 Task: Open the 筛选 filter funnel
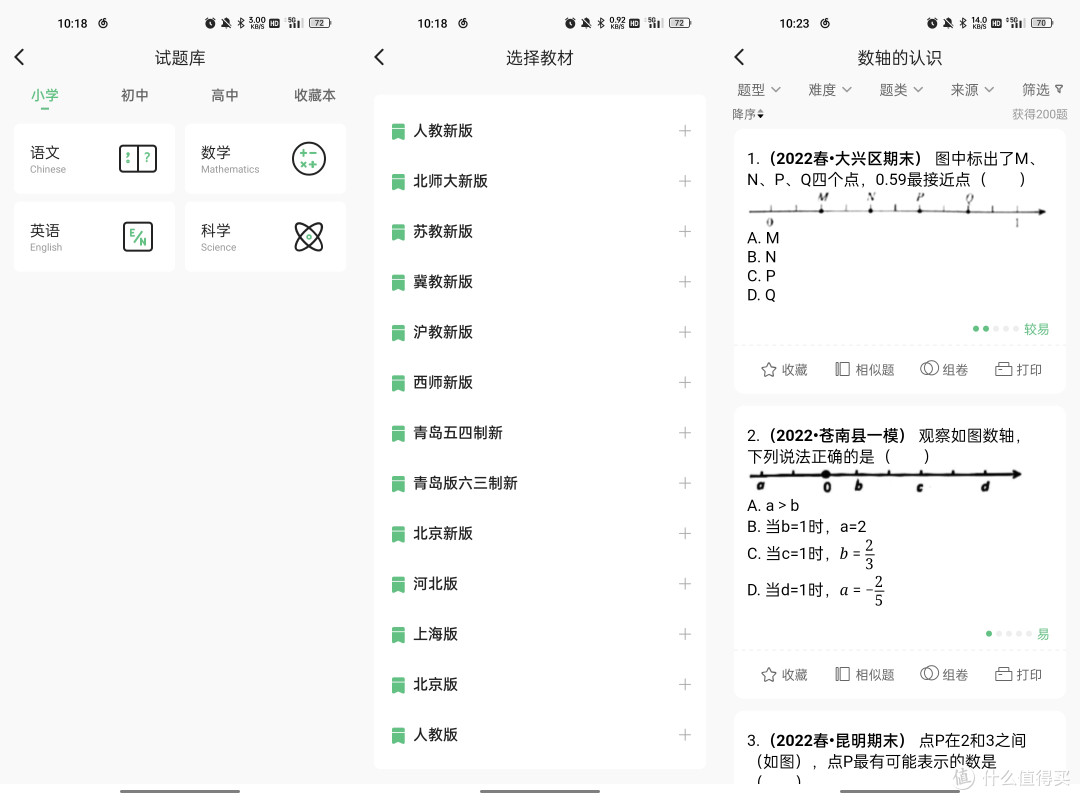(1043, 90)
